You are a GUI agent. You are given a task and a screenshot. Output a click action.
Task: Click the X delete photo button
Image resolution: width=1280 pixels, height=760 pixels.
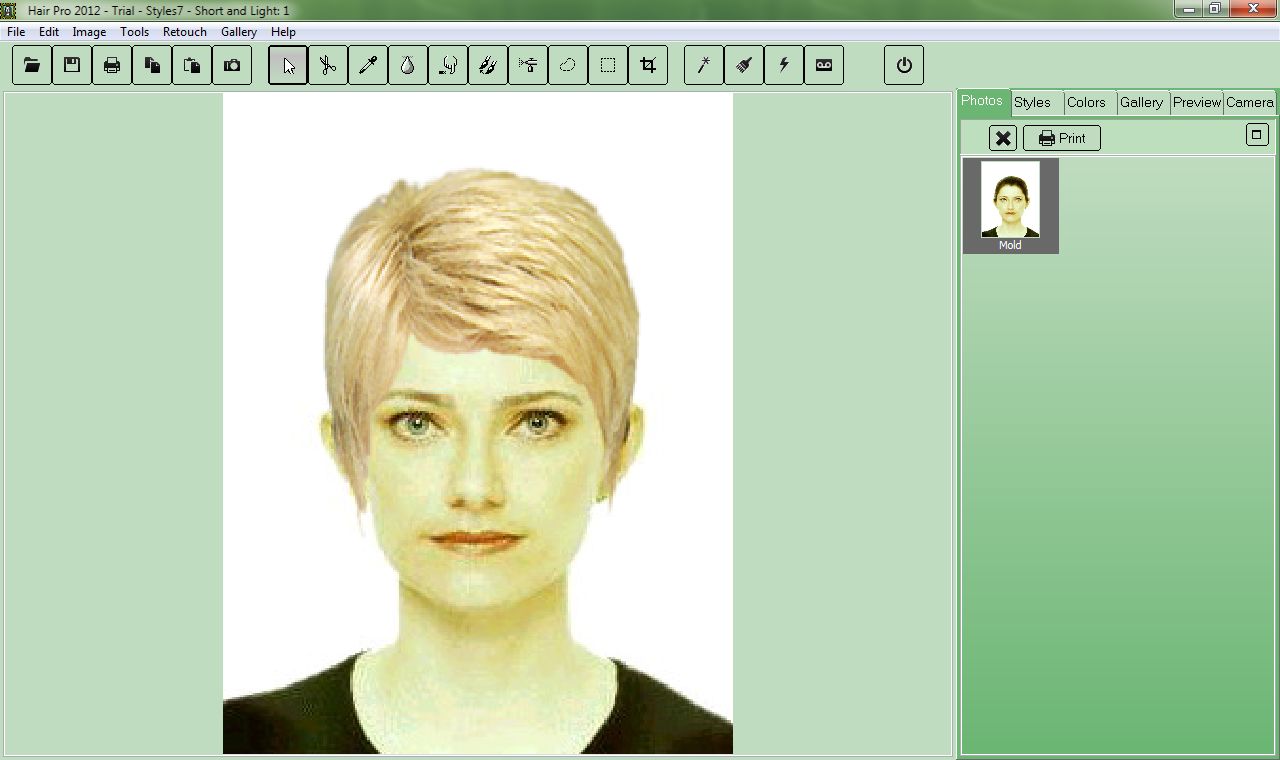pyautogui.click(x=1003, y=138)
